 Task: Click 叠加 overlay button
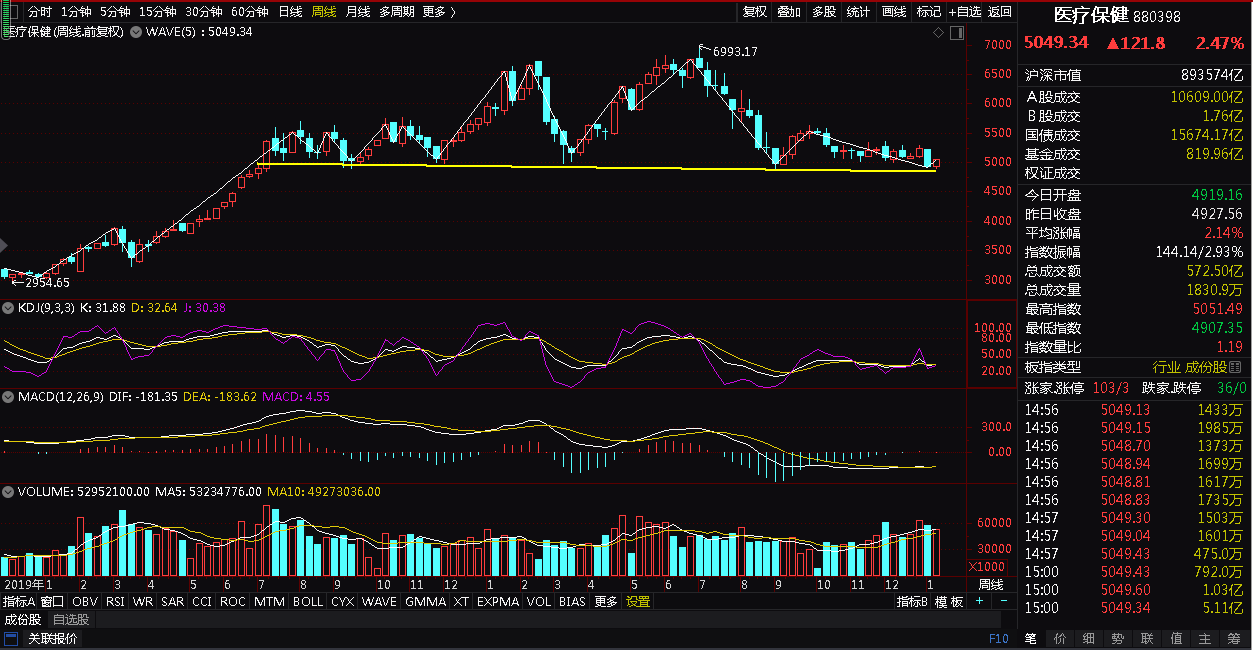(789, 12)
